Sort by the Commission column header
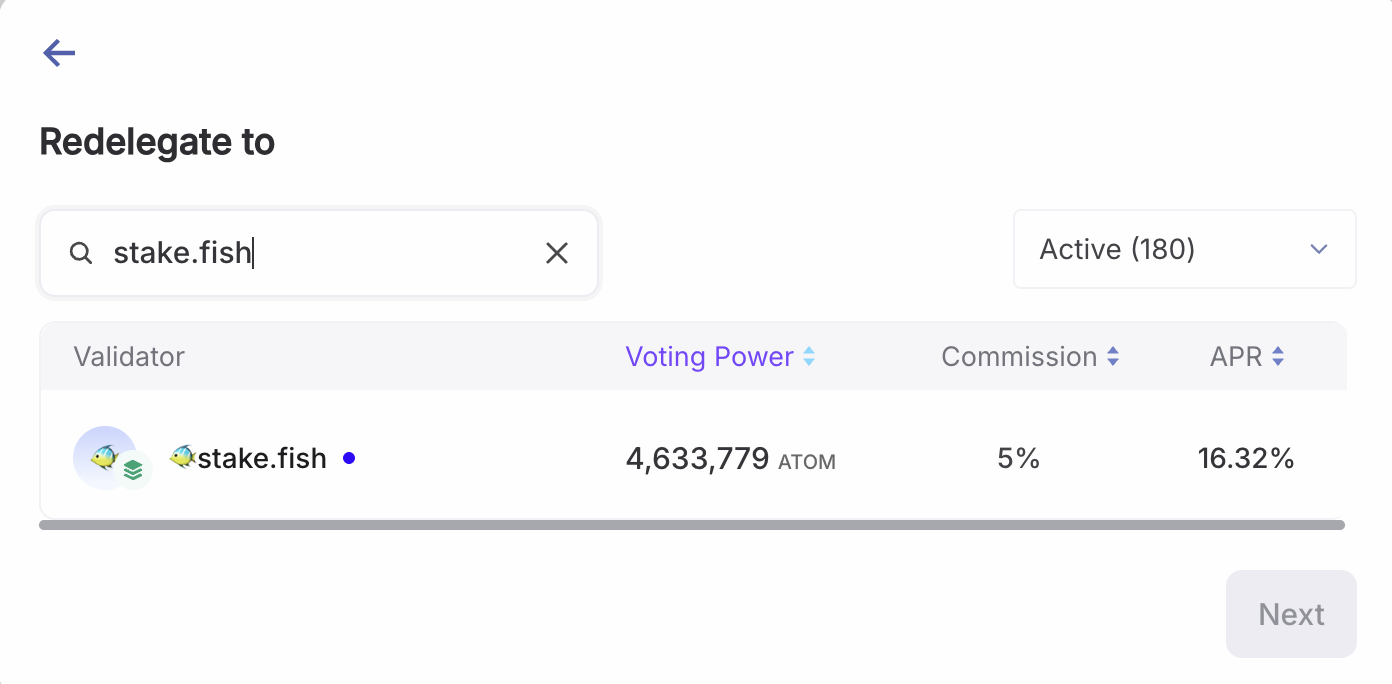This screenshot has height=684, width=1392. point(1019,357)
